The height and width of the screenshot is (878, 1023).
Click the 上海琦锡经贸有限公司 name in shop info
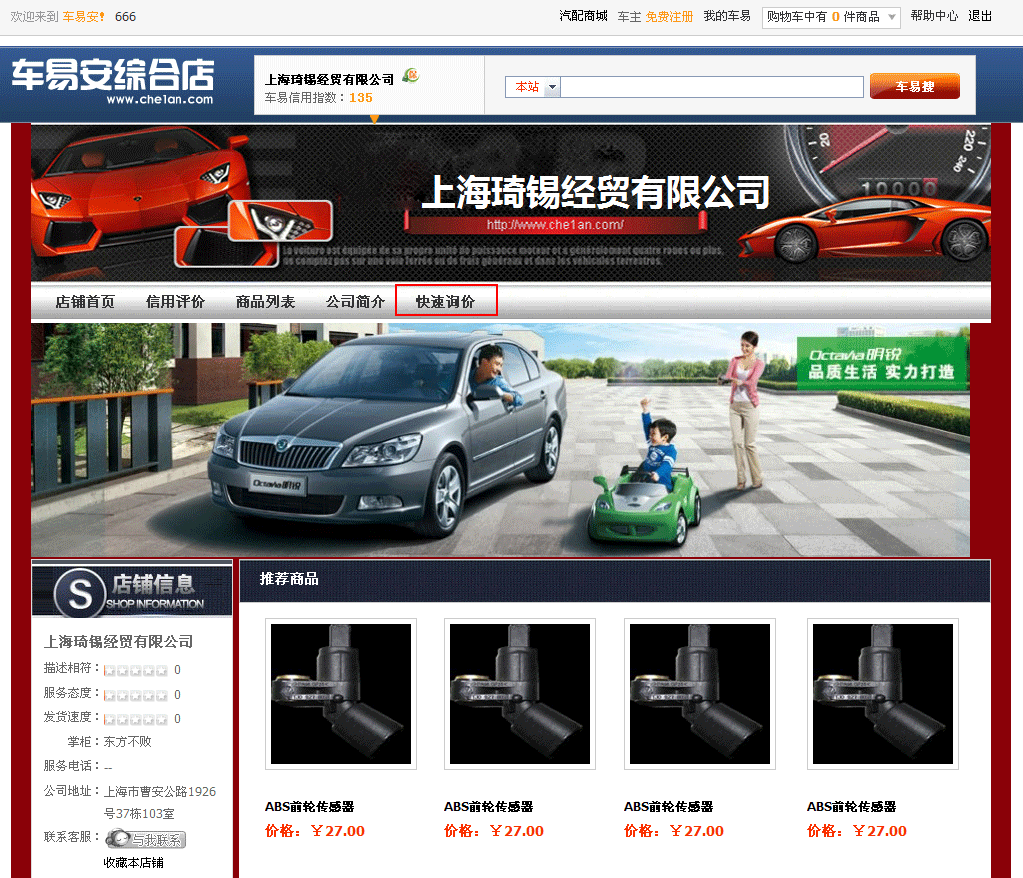(x=118, y=642)
